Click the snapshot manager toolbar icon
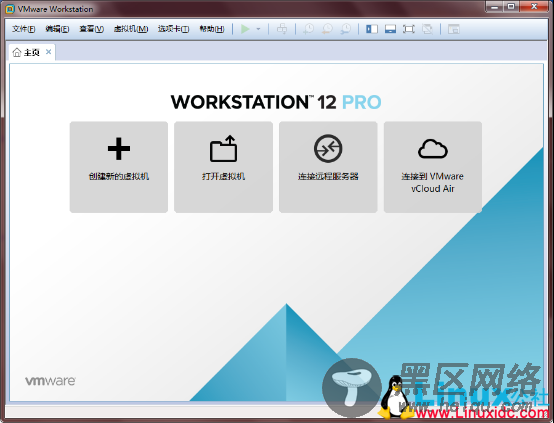 [x=346, y=29]
